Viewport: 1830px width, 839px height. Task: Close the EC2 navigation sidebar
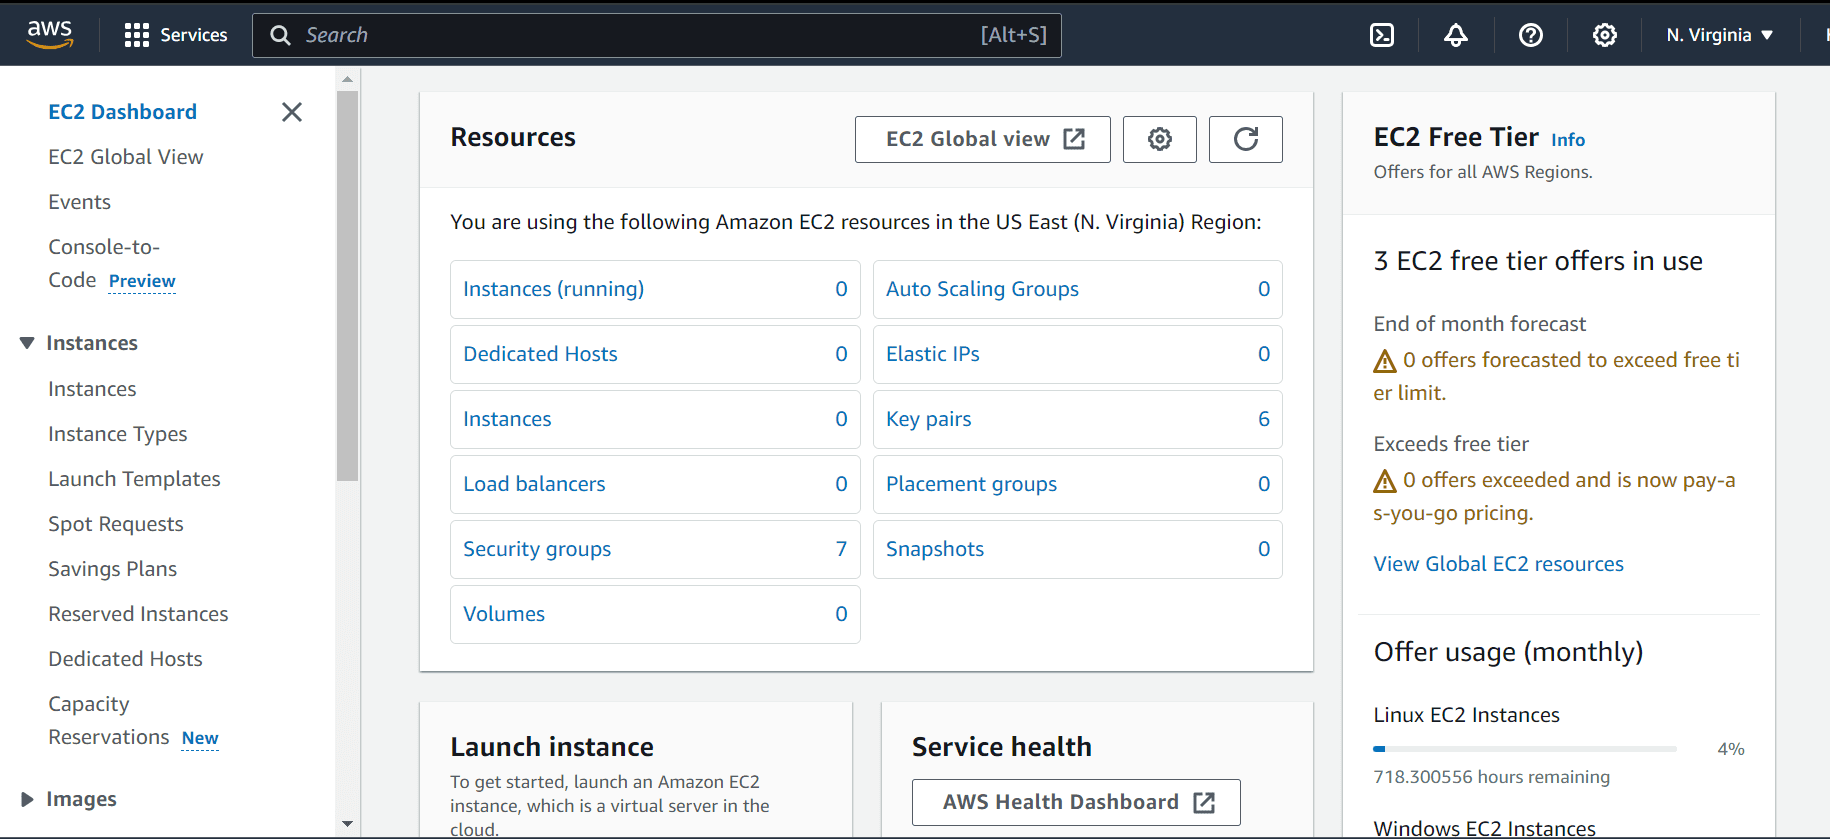point(292,112)
